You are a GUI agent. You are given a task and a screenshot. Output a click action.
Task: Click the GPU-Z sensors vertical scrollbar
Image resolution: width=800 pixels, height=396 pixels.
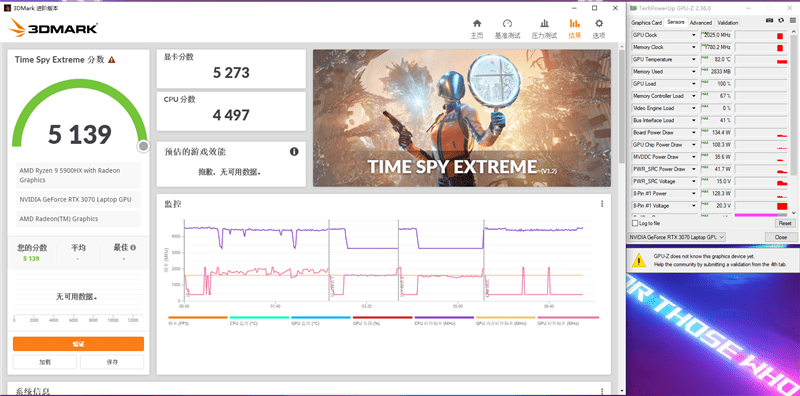pos(793,123)
